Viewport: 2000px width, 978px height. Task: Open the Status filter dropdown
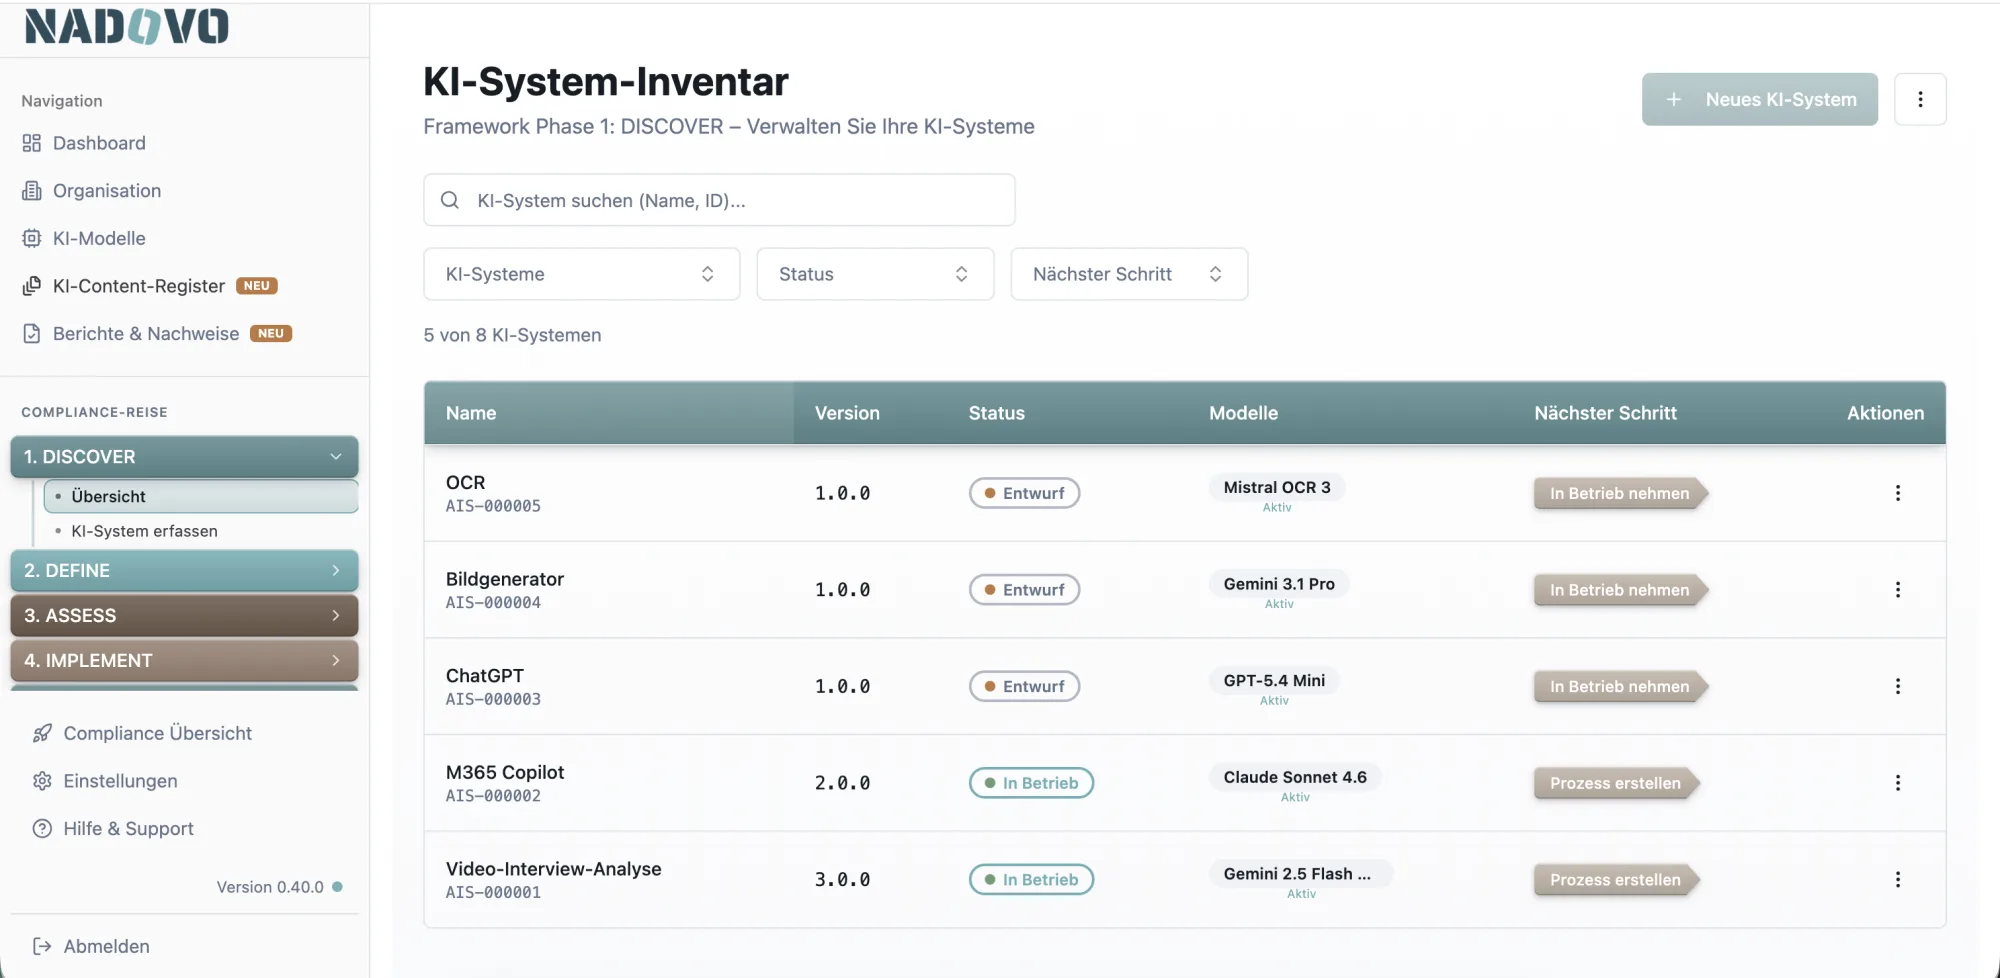point(875,274)
